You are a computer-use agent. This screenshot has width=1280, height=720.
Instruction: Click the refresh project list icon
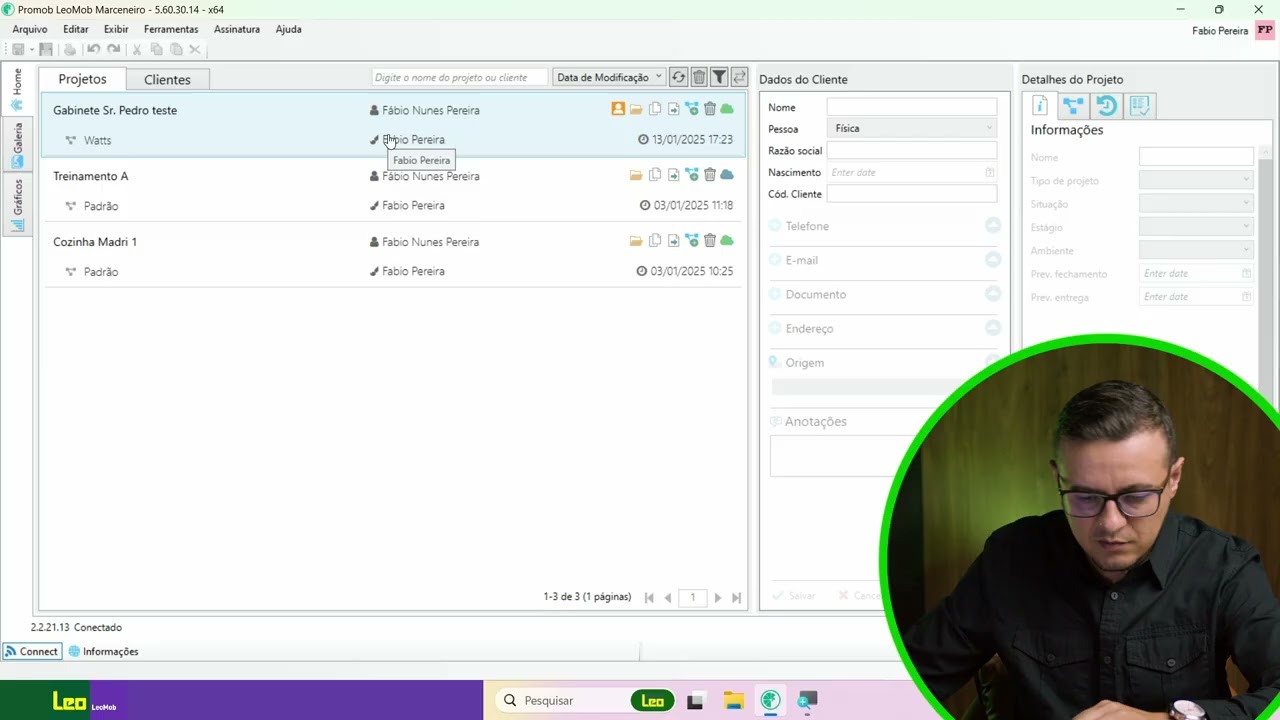pos(679,77)
